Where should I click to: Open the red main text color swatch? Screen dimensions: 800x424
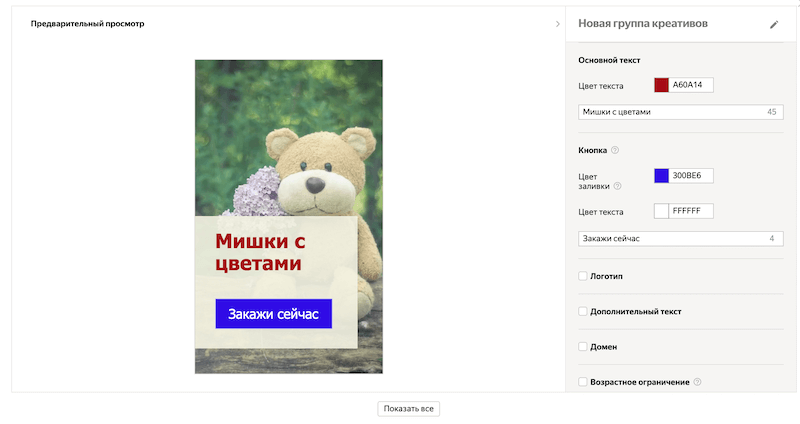[x=661, y=85]
